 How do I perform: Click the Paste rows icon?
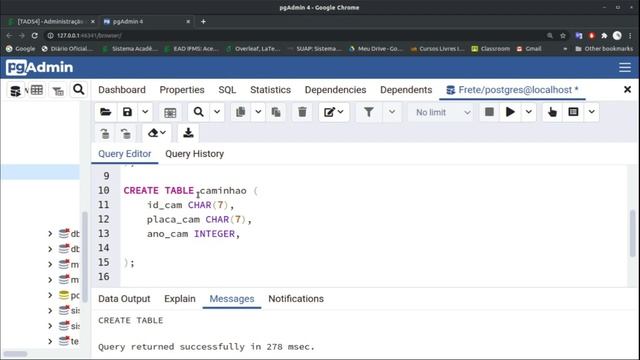(276, 112)
